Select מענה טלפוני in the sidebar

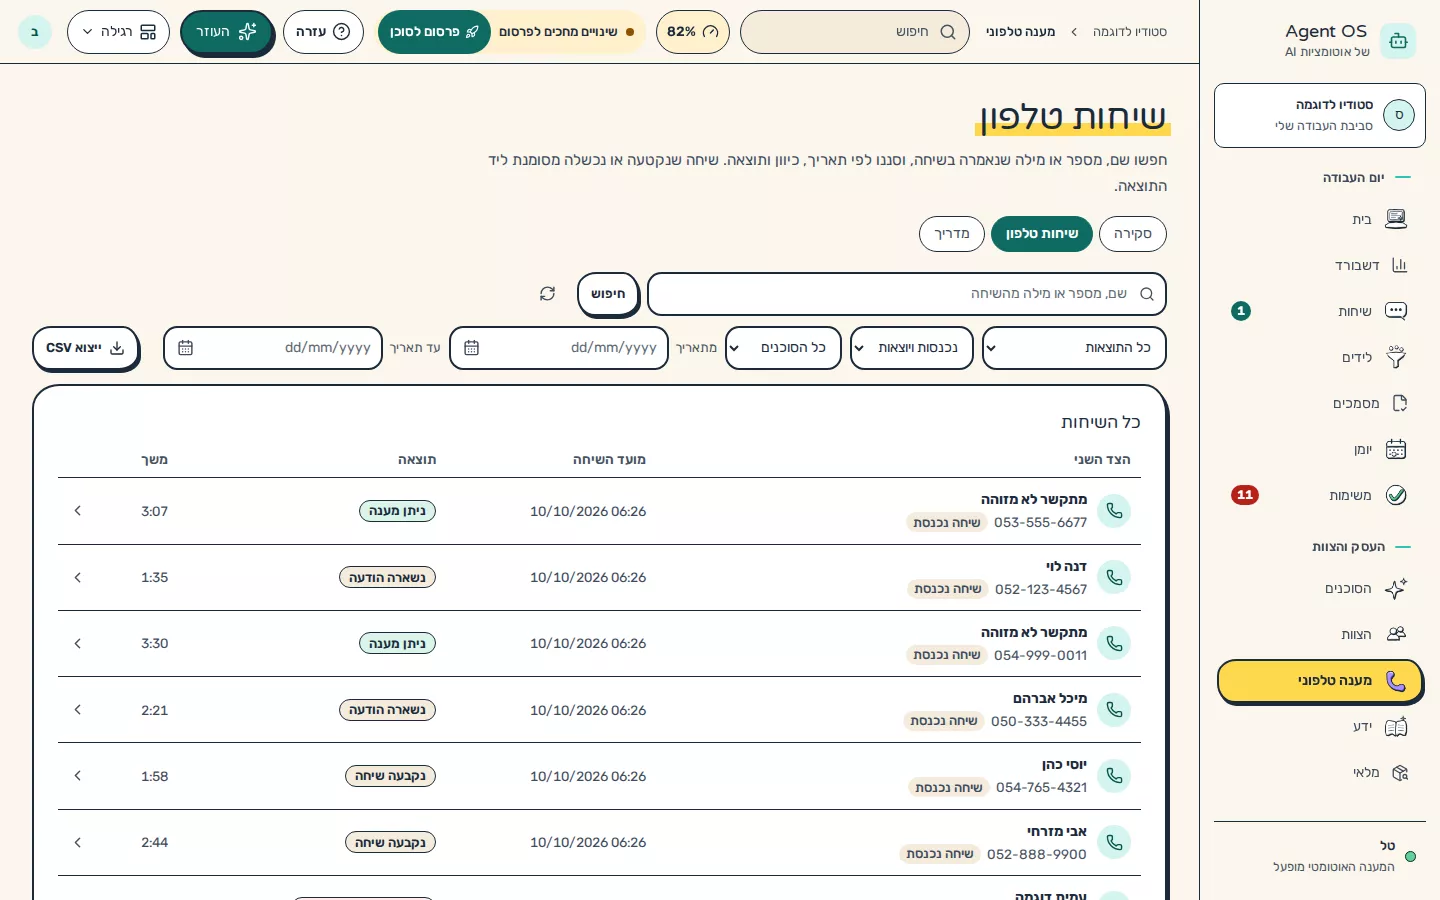(x=1320, y=681)
